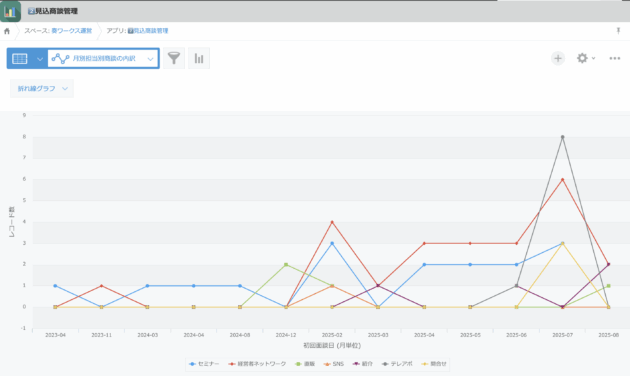Click the pin icon at right edge
Viewport: 630px width, 376px height.
point(618,31)
